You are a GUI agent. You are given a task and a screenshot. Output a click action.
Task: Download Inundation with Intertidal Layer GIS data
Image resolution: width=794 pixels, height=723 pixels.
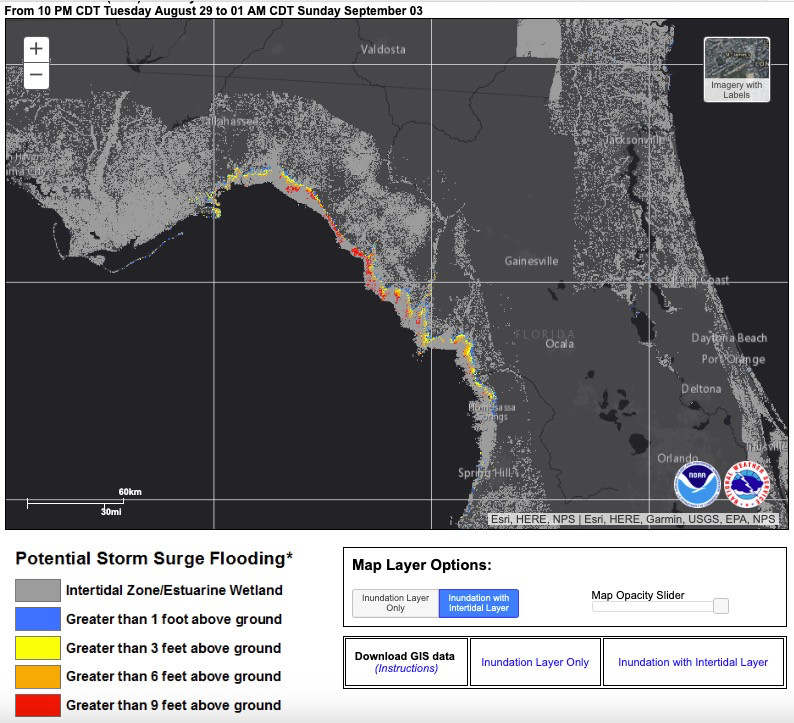(693, 662)
